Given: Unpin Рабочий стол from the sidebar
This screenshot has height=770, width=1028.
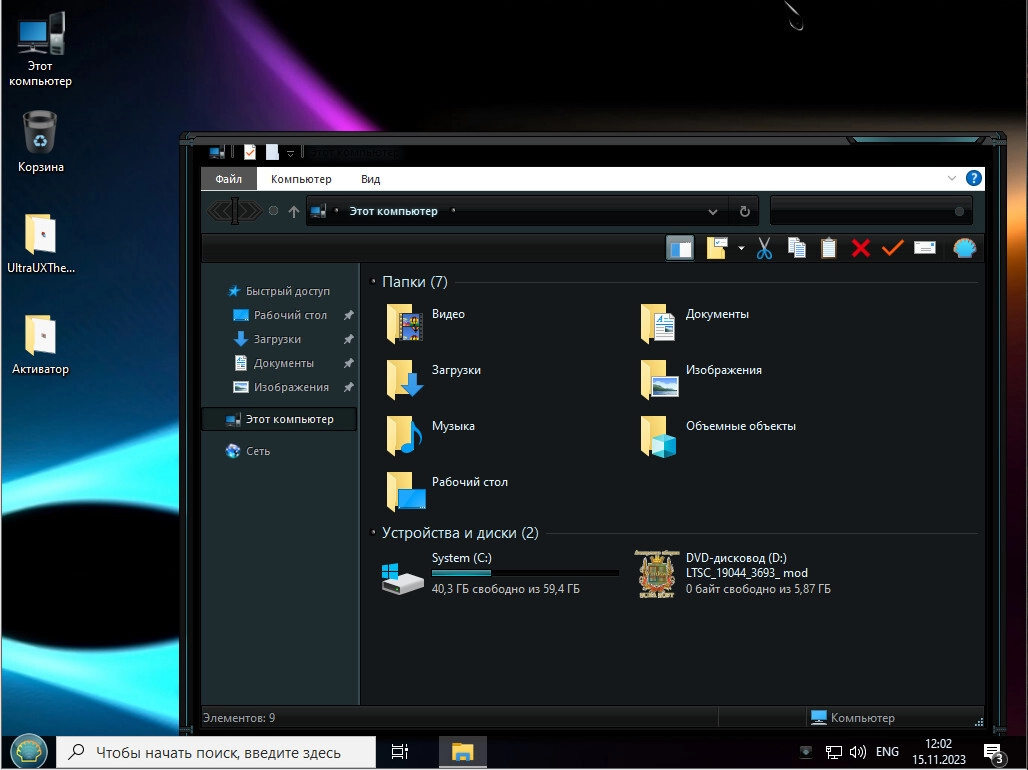Looking at the screenshot, I should pos(350,315).
